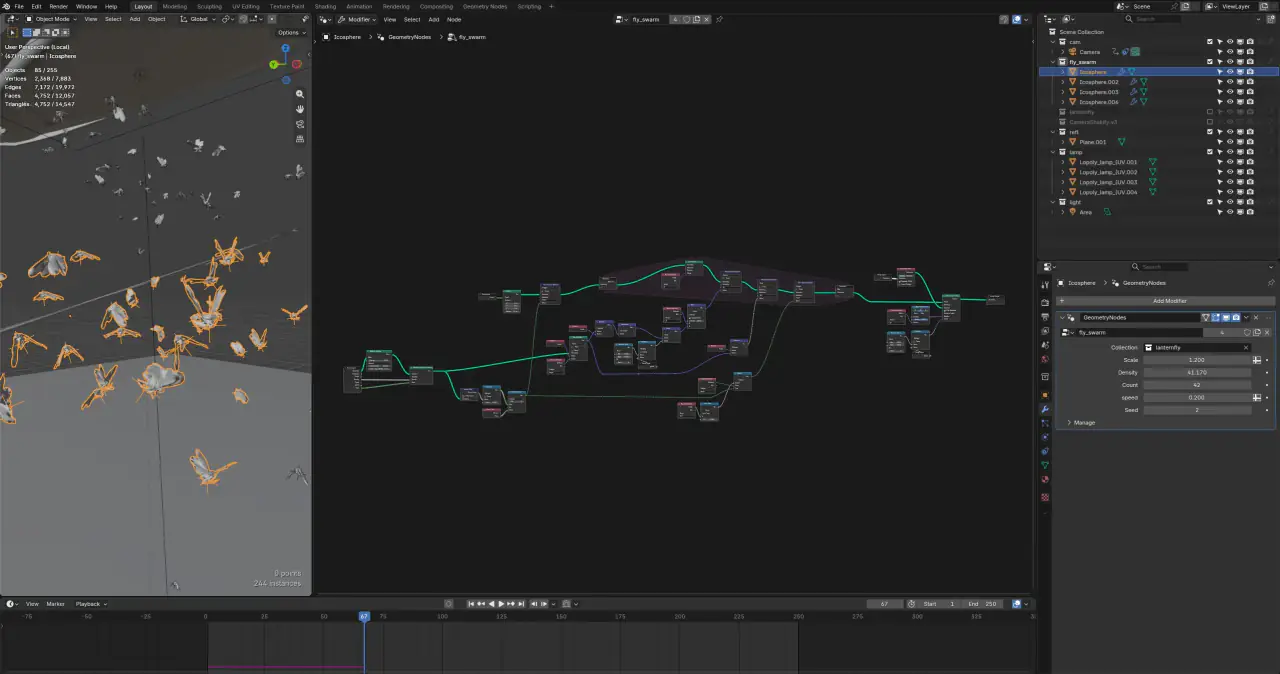This screenshot has height=674, width=1280.
Task: Toggle GeometryNodes modifier show in render
Action: point(1236,317)
